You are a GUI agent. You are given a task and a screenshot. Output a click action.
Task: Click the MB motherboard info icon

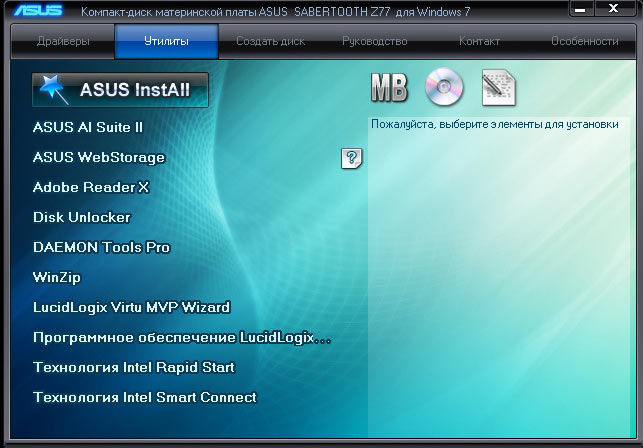389,88
